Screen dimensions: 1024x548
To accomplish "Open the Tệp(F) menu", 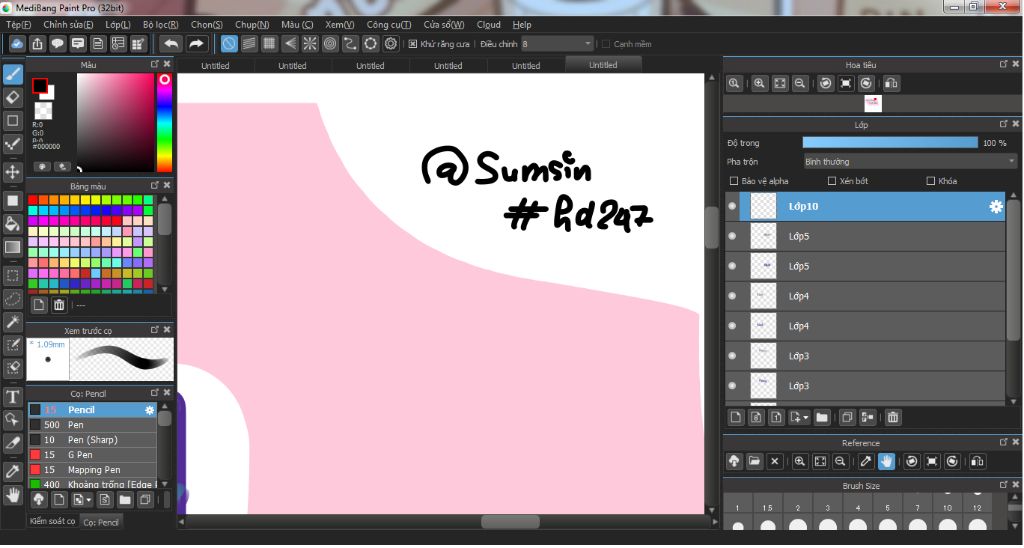I will coord(18,25).
